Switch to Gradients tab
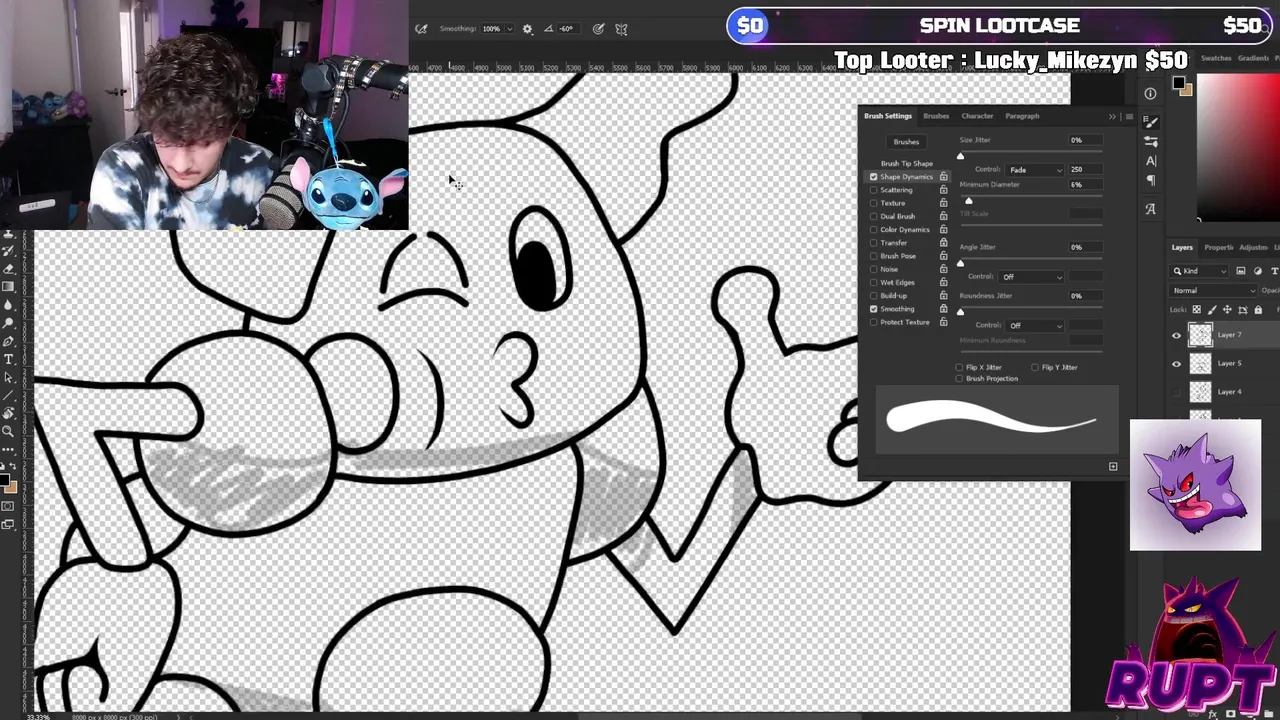 (1253, 59)
